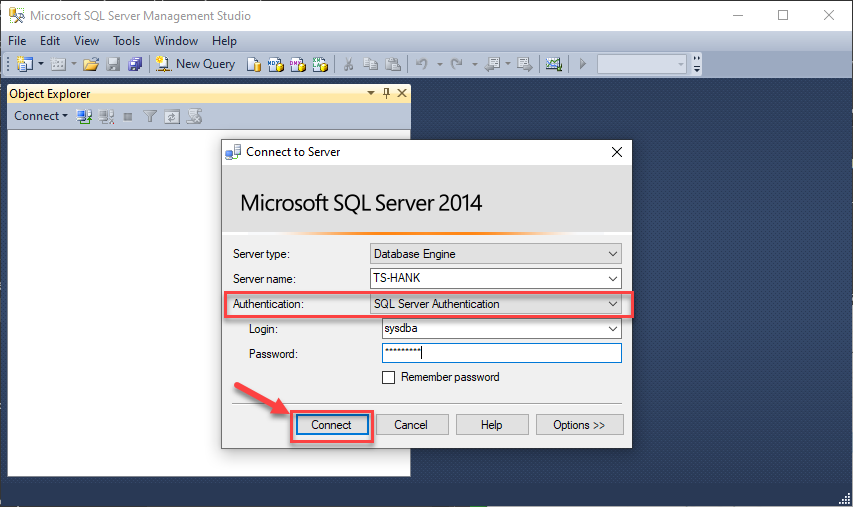This screenshot has height=507, width=853.
Task: Click the Stop square in Object Explorer
Action: pyautogui.click(x=128, y=116)
